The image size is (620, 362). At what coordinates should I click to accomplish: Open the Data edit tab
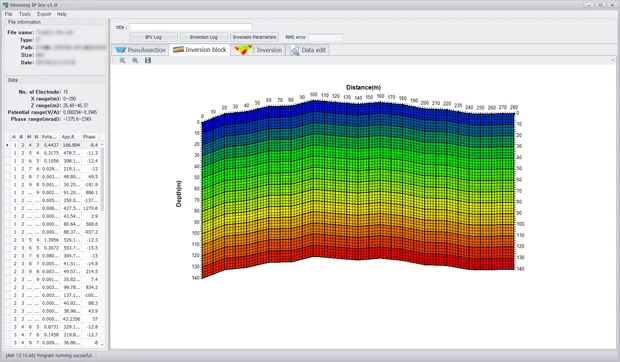tap(308, 50)
